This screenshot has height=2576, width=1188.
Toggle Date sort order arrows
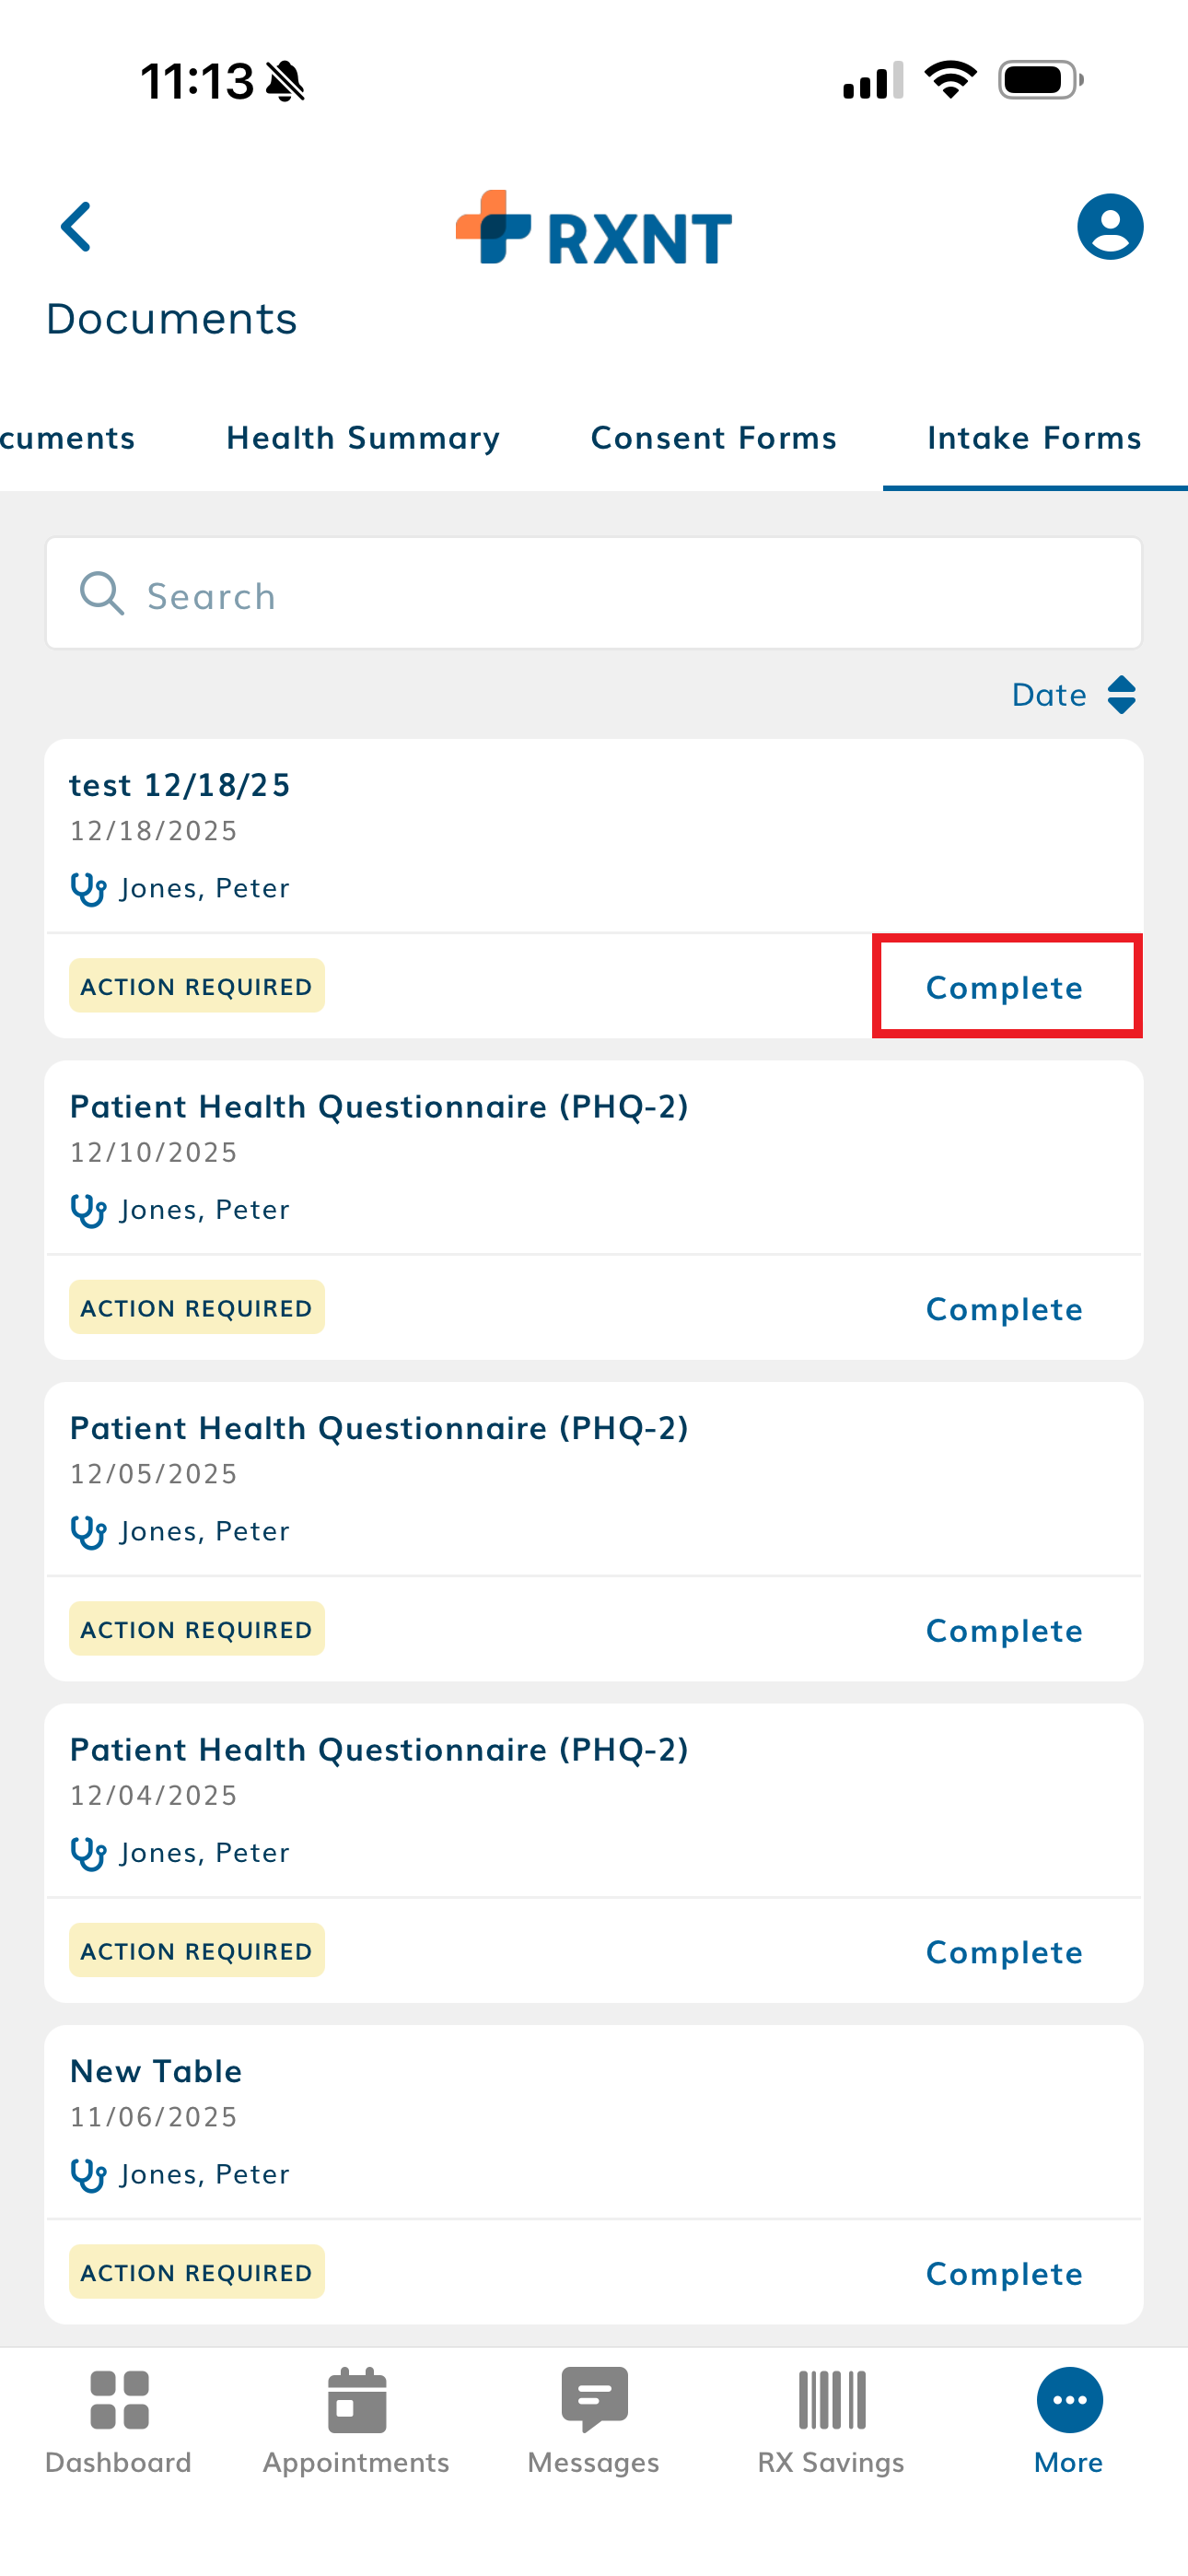pyautogui.click(x=1121, y=695)
